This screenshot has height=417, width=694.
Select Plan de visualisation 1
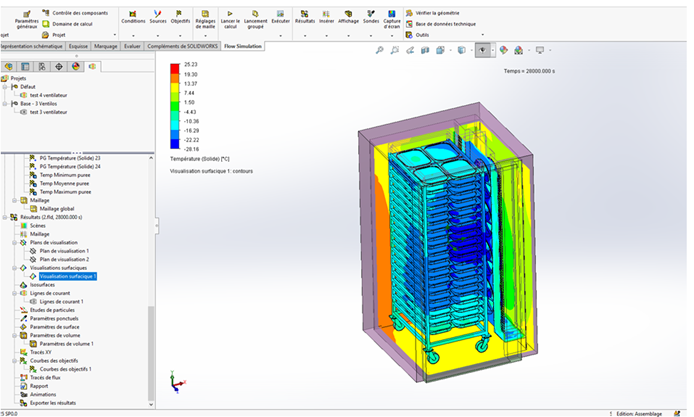64,251
